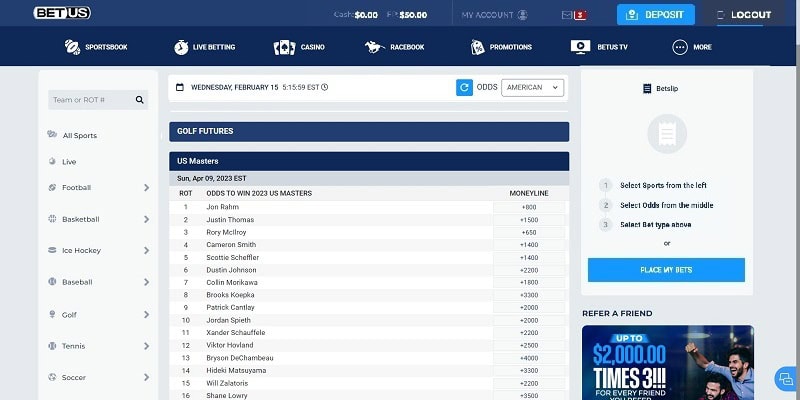The height and width of the screenshot is (400, 800).
Task: Click the Live Betting stopwatch icon
Action: tap(181, 47)
